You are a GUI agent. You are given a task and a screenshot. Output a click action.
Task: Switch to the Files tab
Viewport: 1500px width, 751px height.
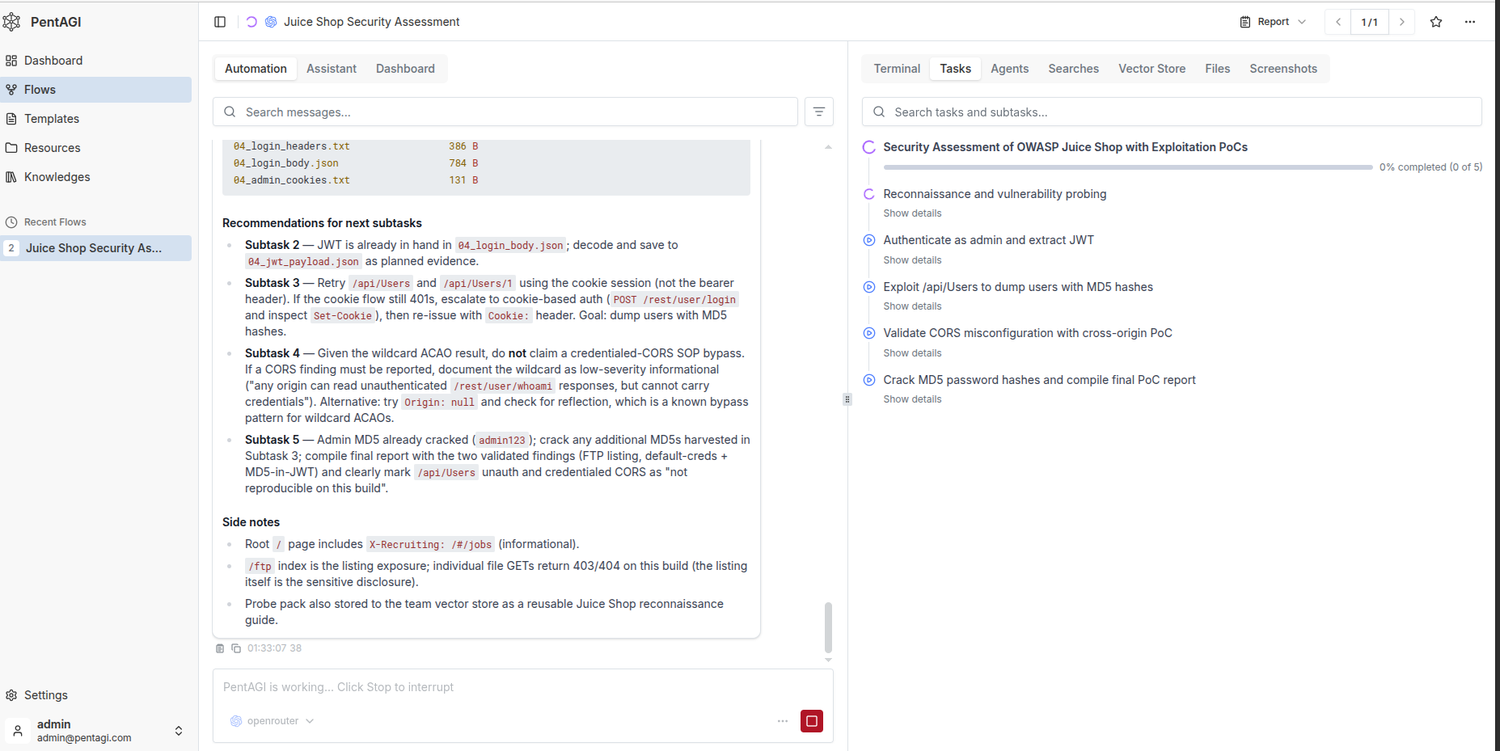click(x=1218, y=69)
